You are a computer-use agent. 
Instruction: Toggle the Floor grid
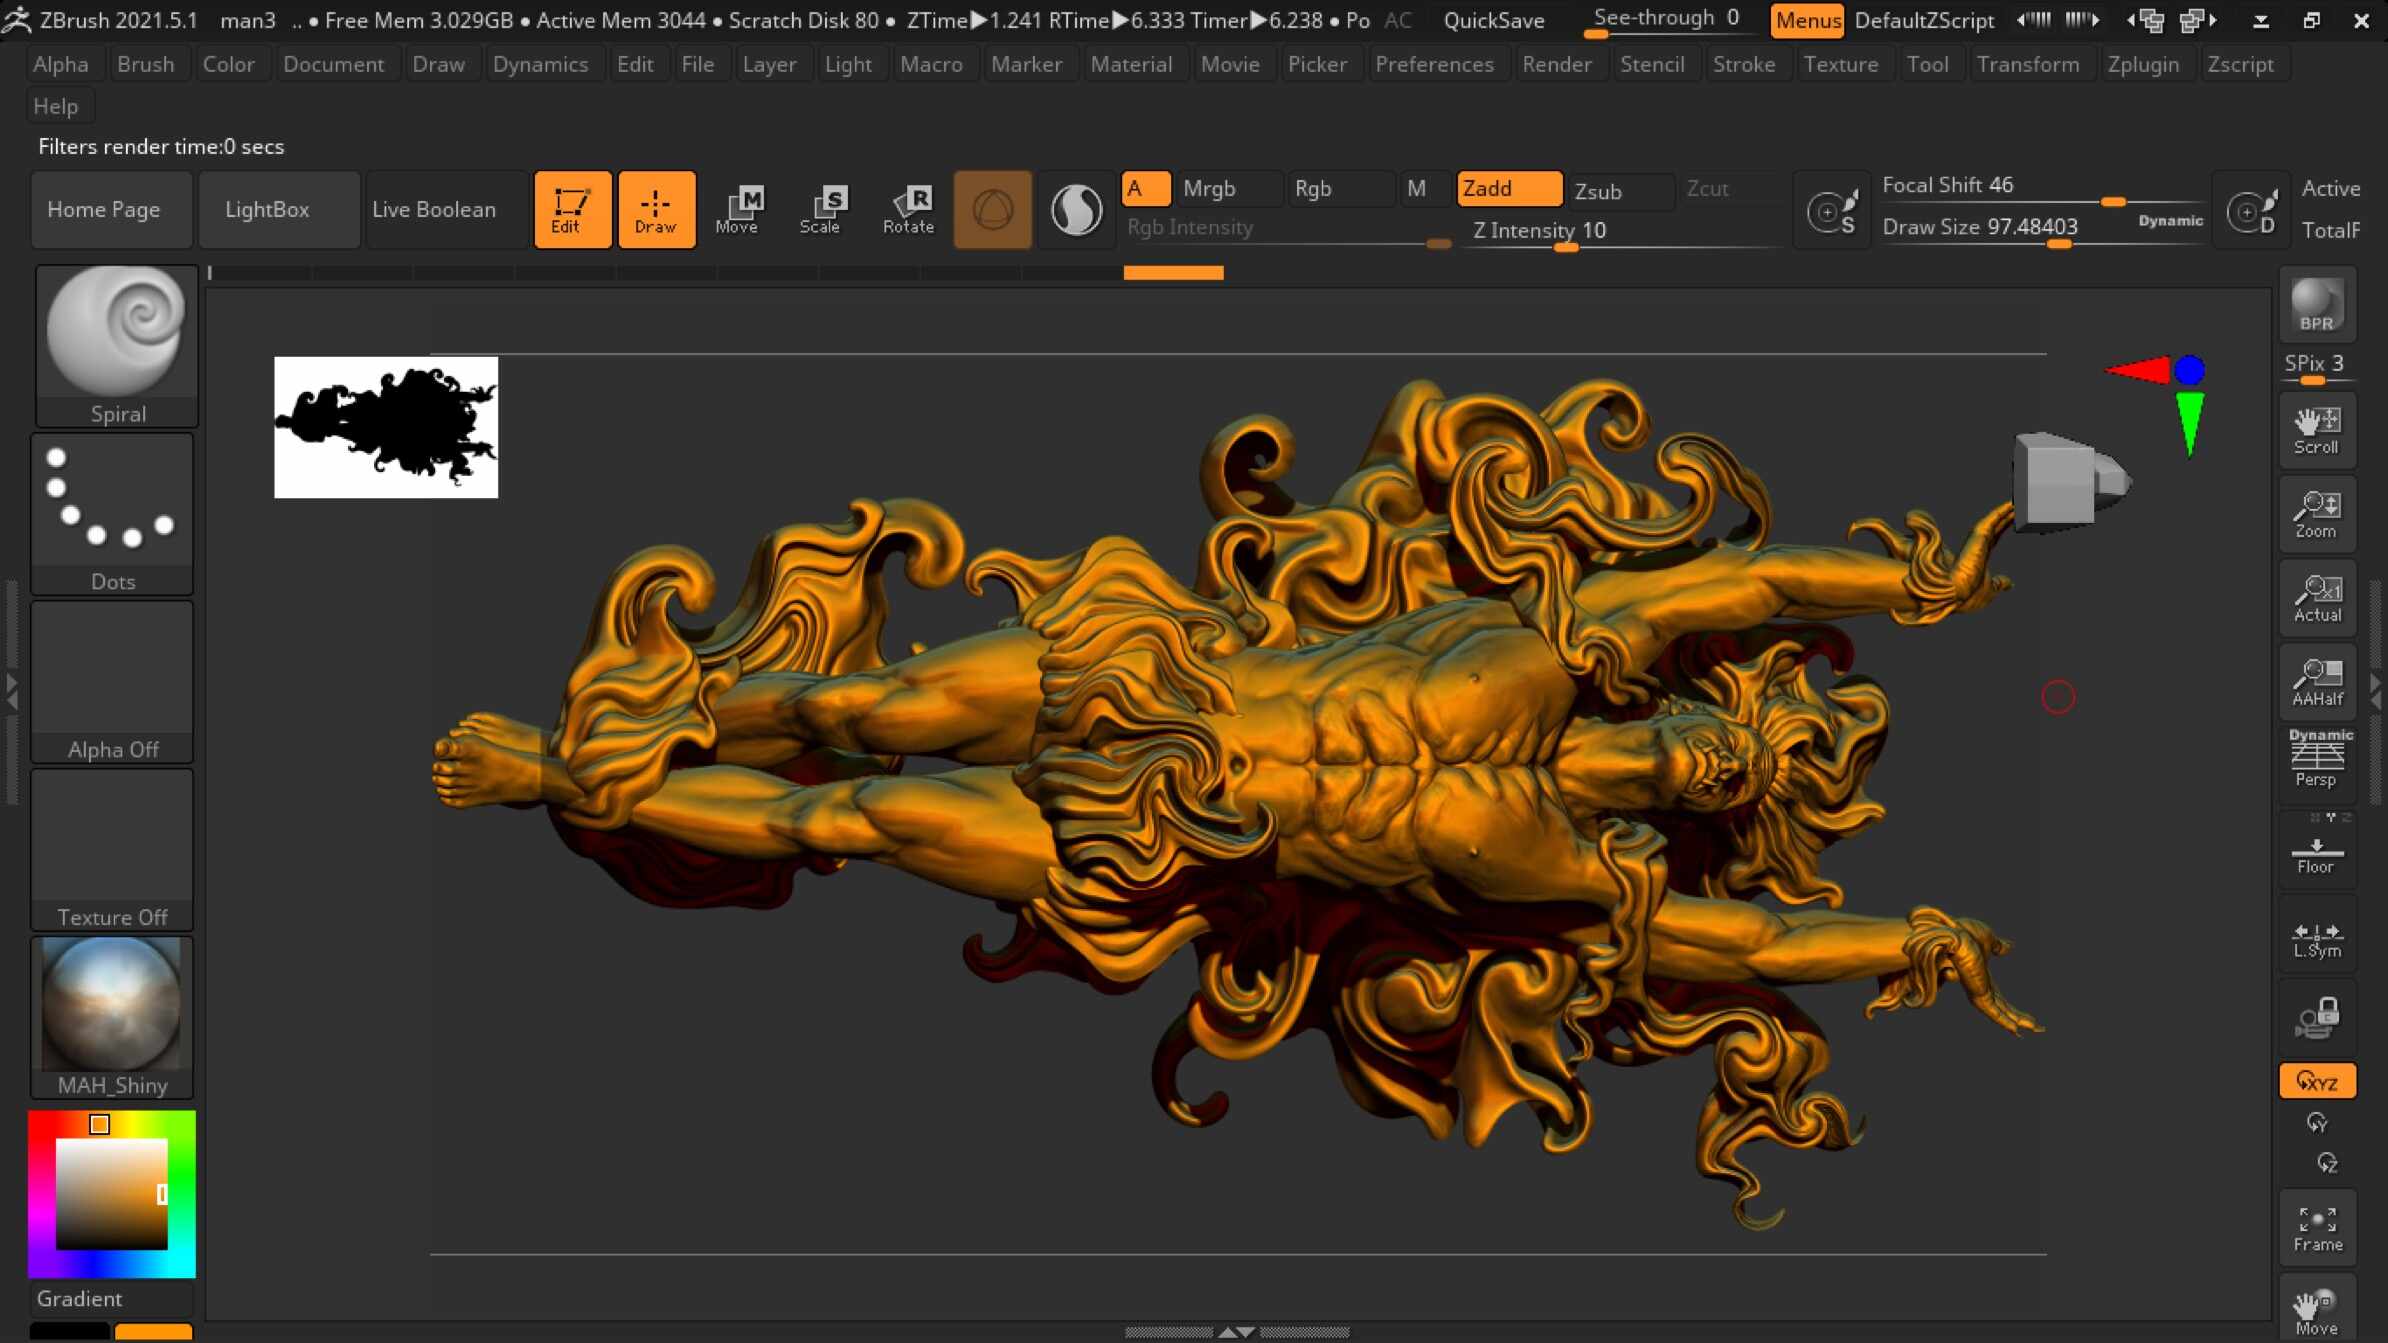[2317, 851]
